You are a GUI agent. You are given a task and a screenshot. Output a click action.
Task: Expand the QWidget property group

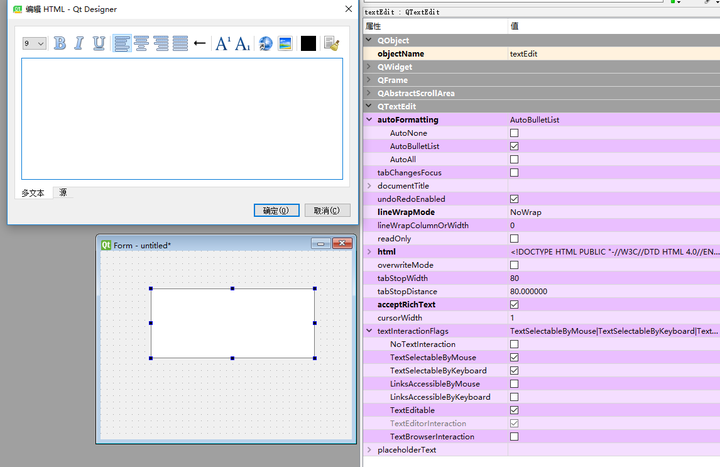pos(370,67)
